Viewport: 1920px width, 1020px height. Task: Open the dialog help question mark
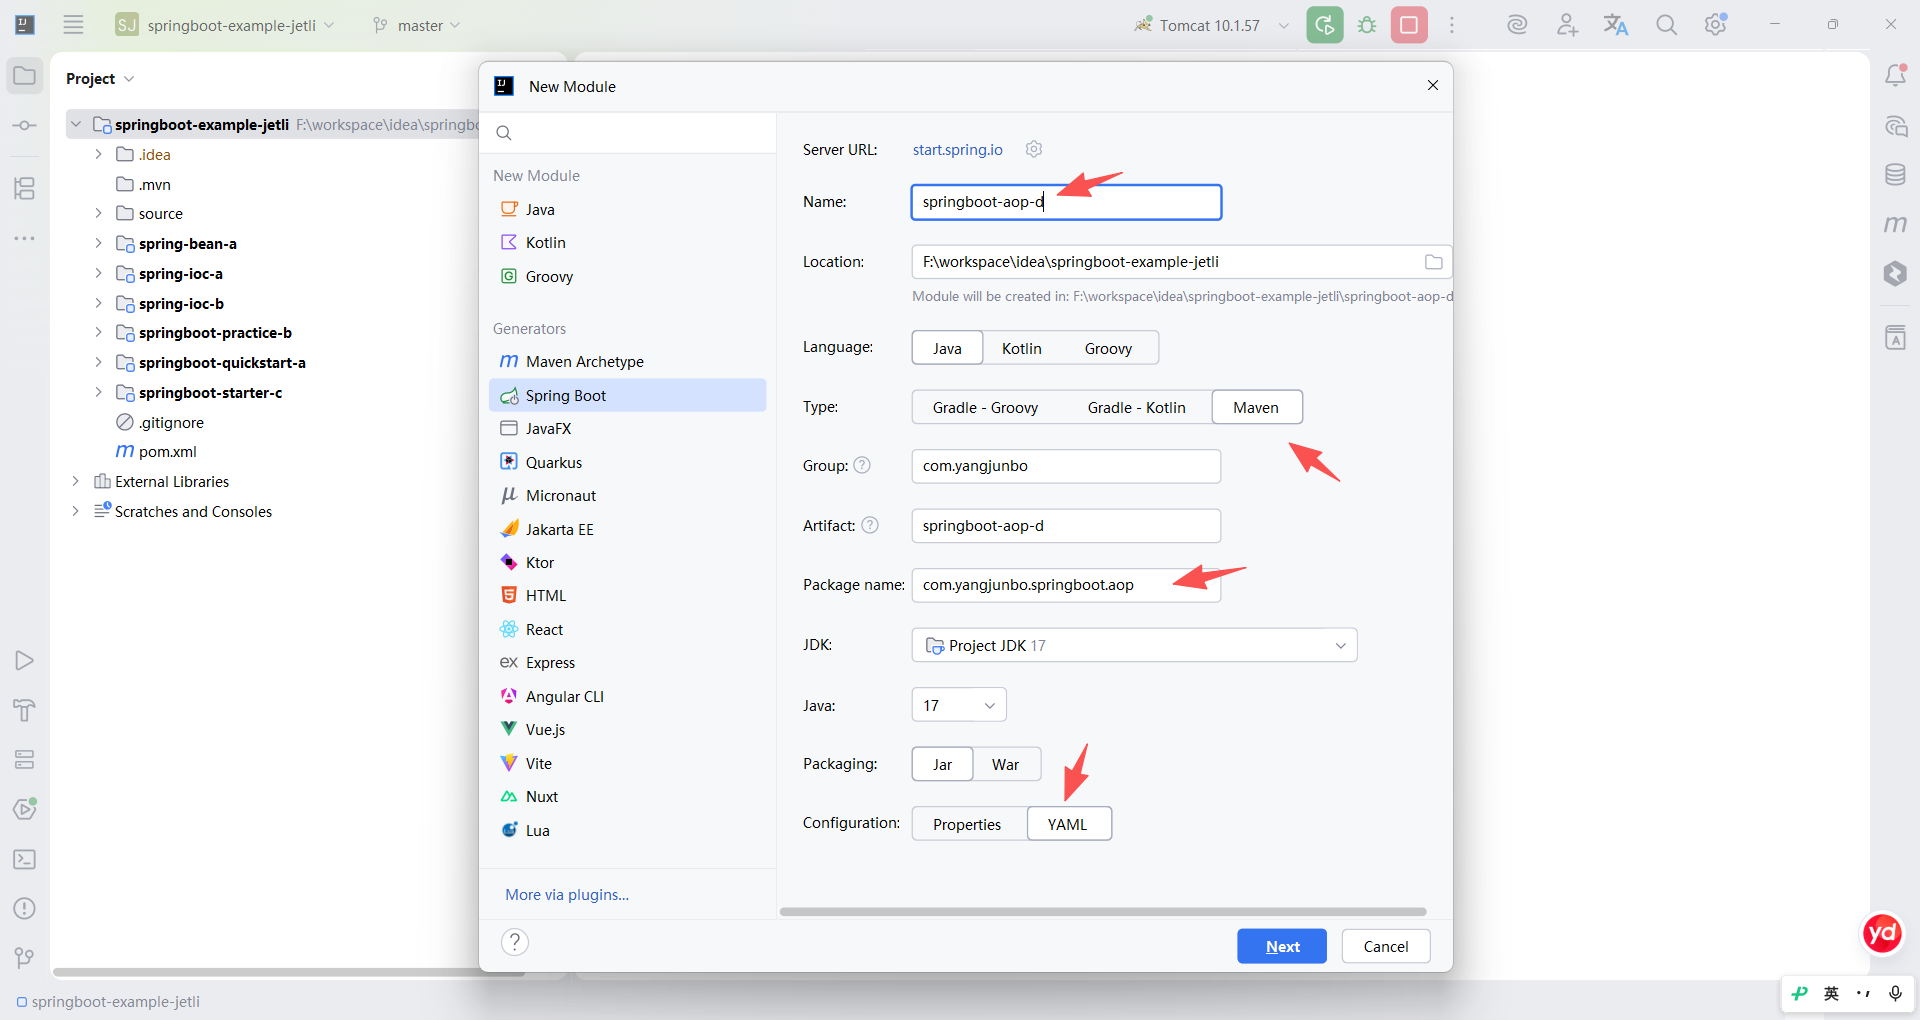pos(515,942)
